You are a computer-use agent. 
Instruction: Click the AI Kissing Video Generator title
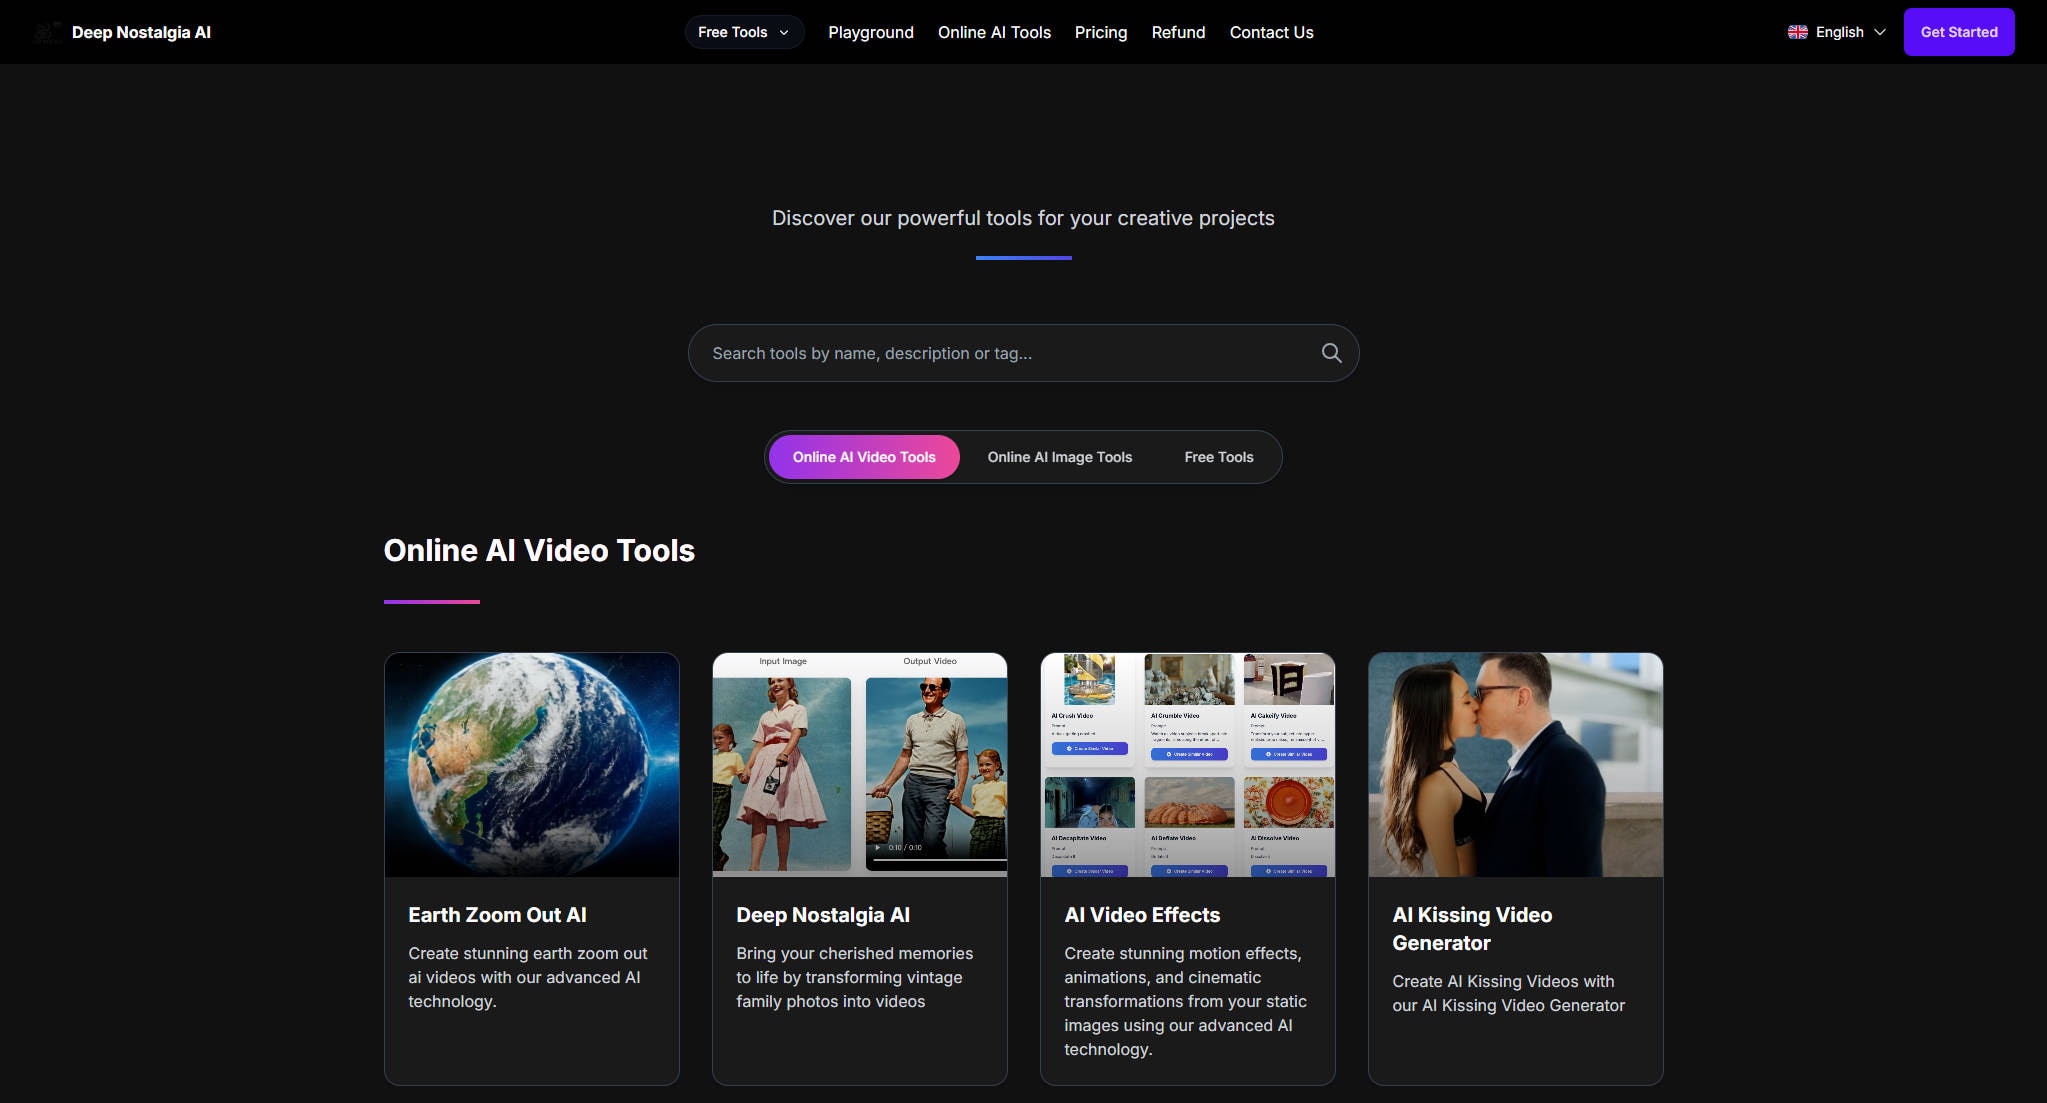point(1472,929)
